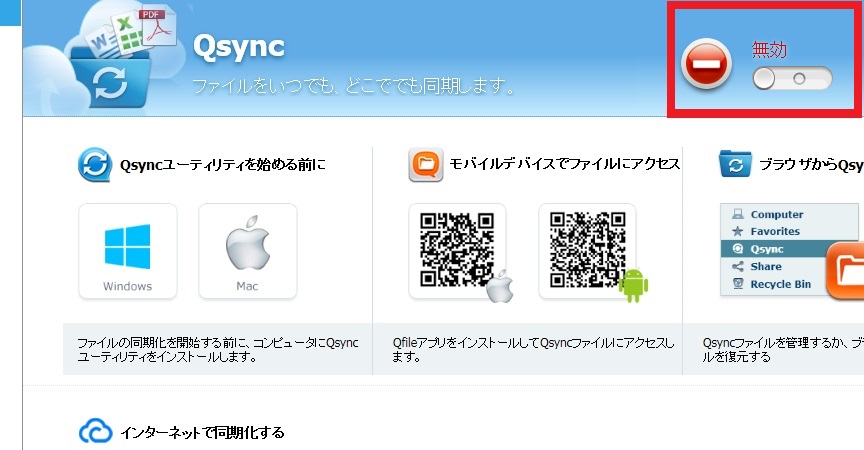Click the internet sync cloud icon
This screenshot has width=864, height=450.
tap(95, 432)
